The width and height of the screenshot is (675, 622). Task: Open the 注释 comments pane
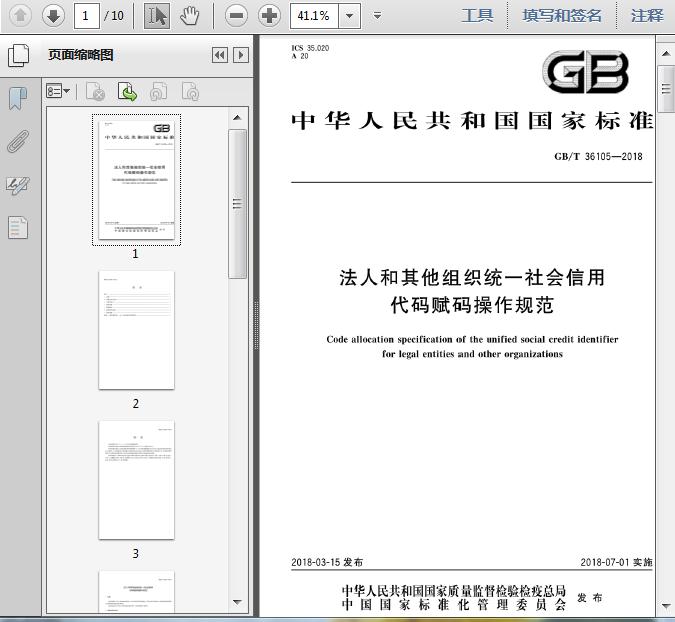647,15
